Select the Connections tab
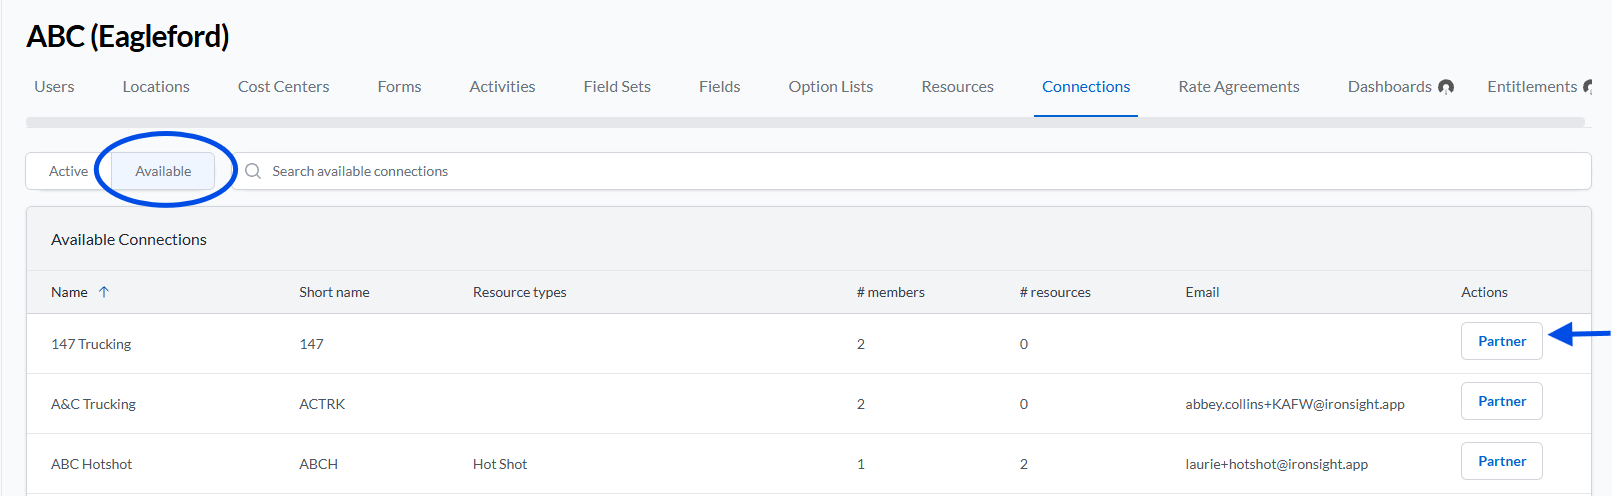The height and width of the screenshot is (496, 1612). pyautogui.click(x=1086, y=87)
